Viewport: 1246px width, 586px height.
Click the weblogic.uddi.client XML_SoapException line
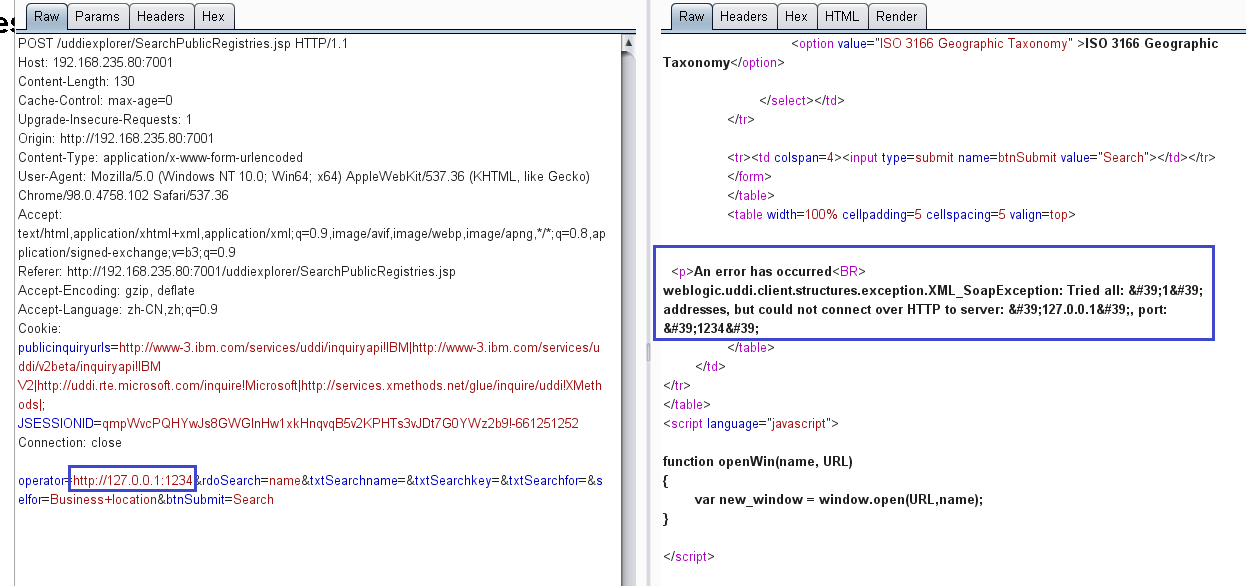pyautogui.click(x=933, y=291)
